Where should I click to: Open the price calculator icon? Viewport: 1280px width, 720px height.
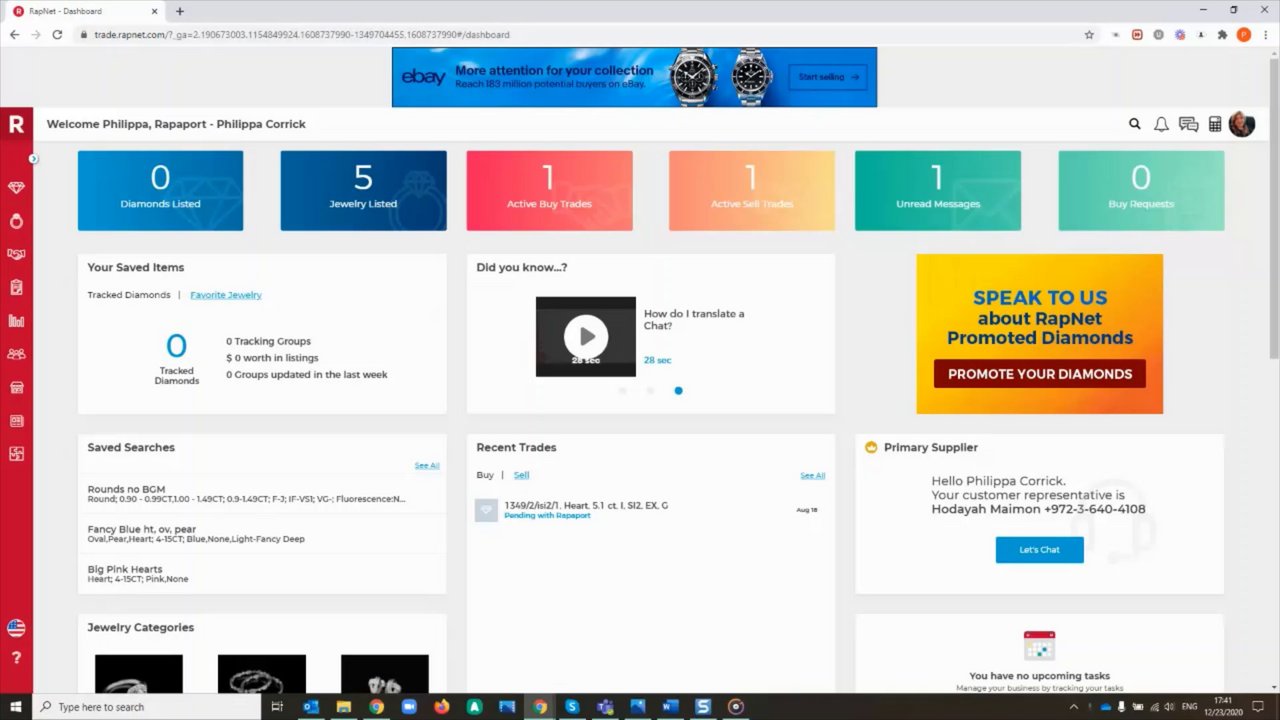point(1215,124)
